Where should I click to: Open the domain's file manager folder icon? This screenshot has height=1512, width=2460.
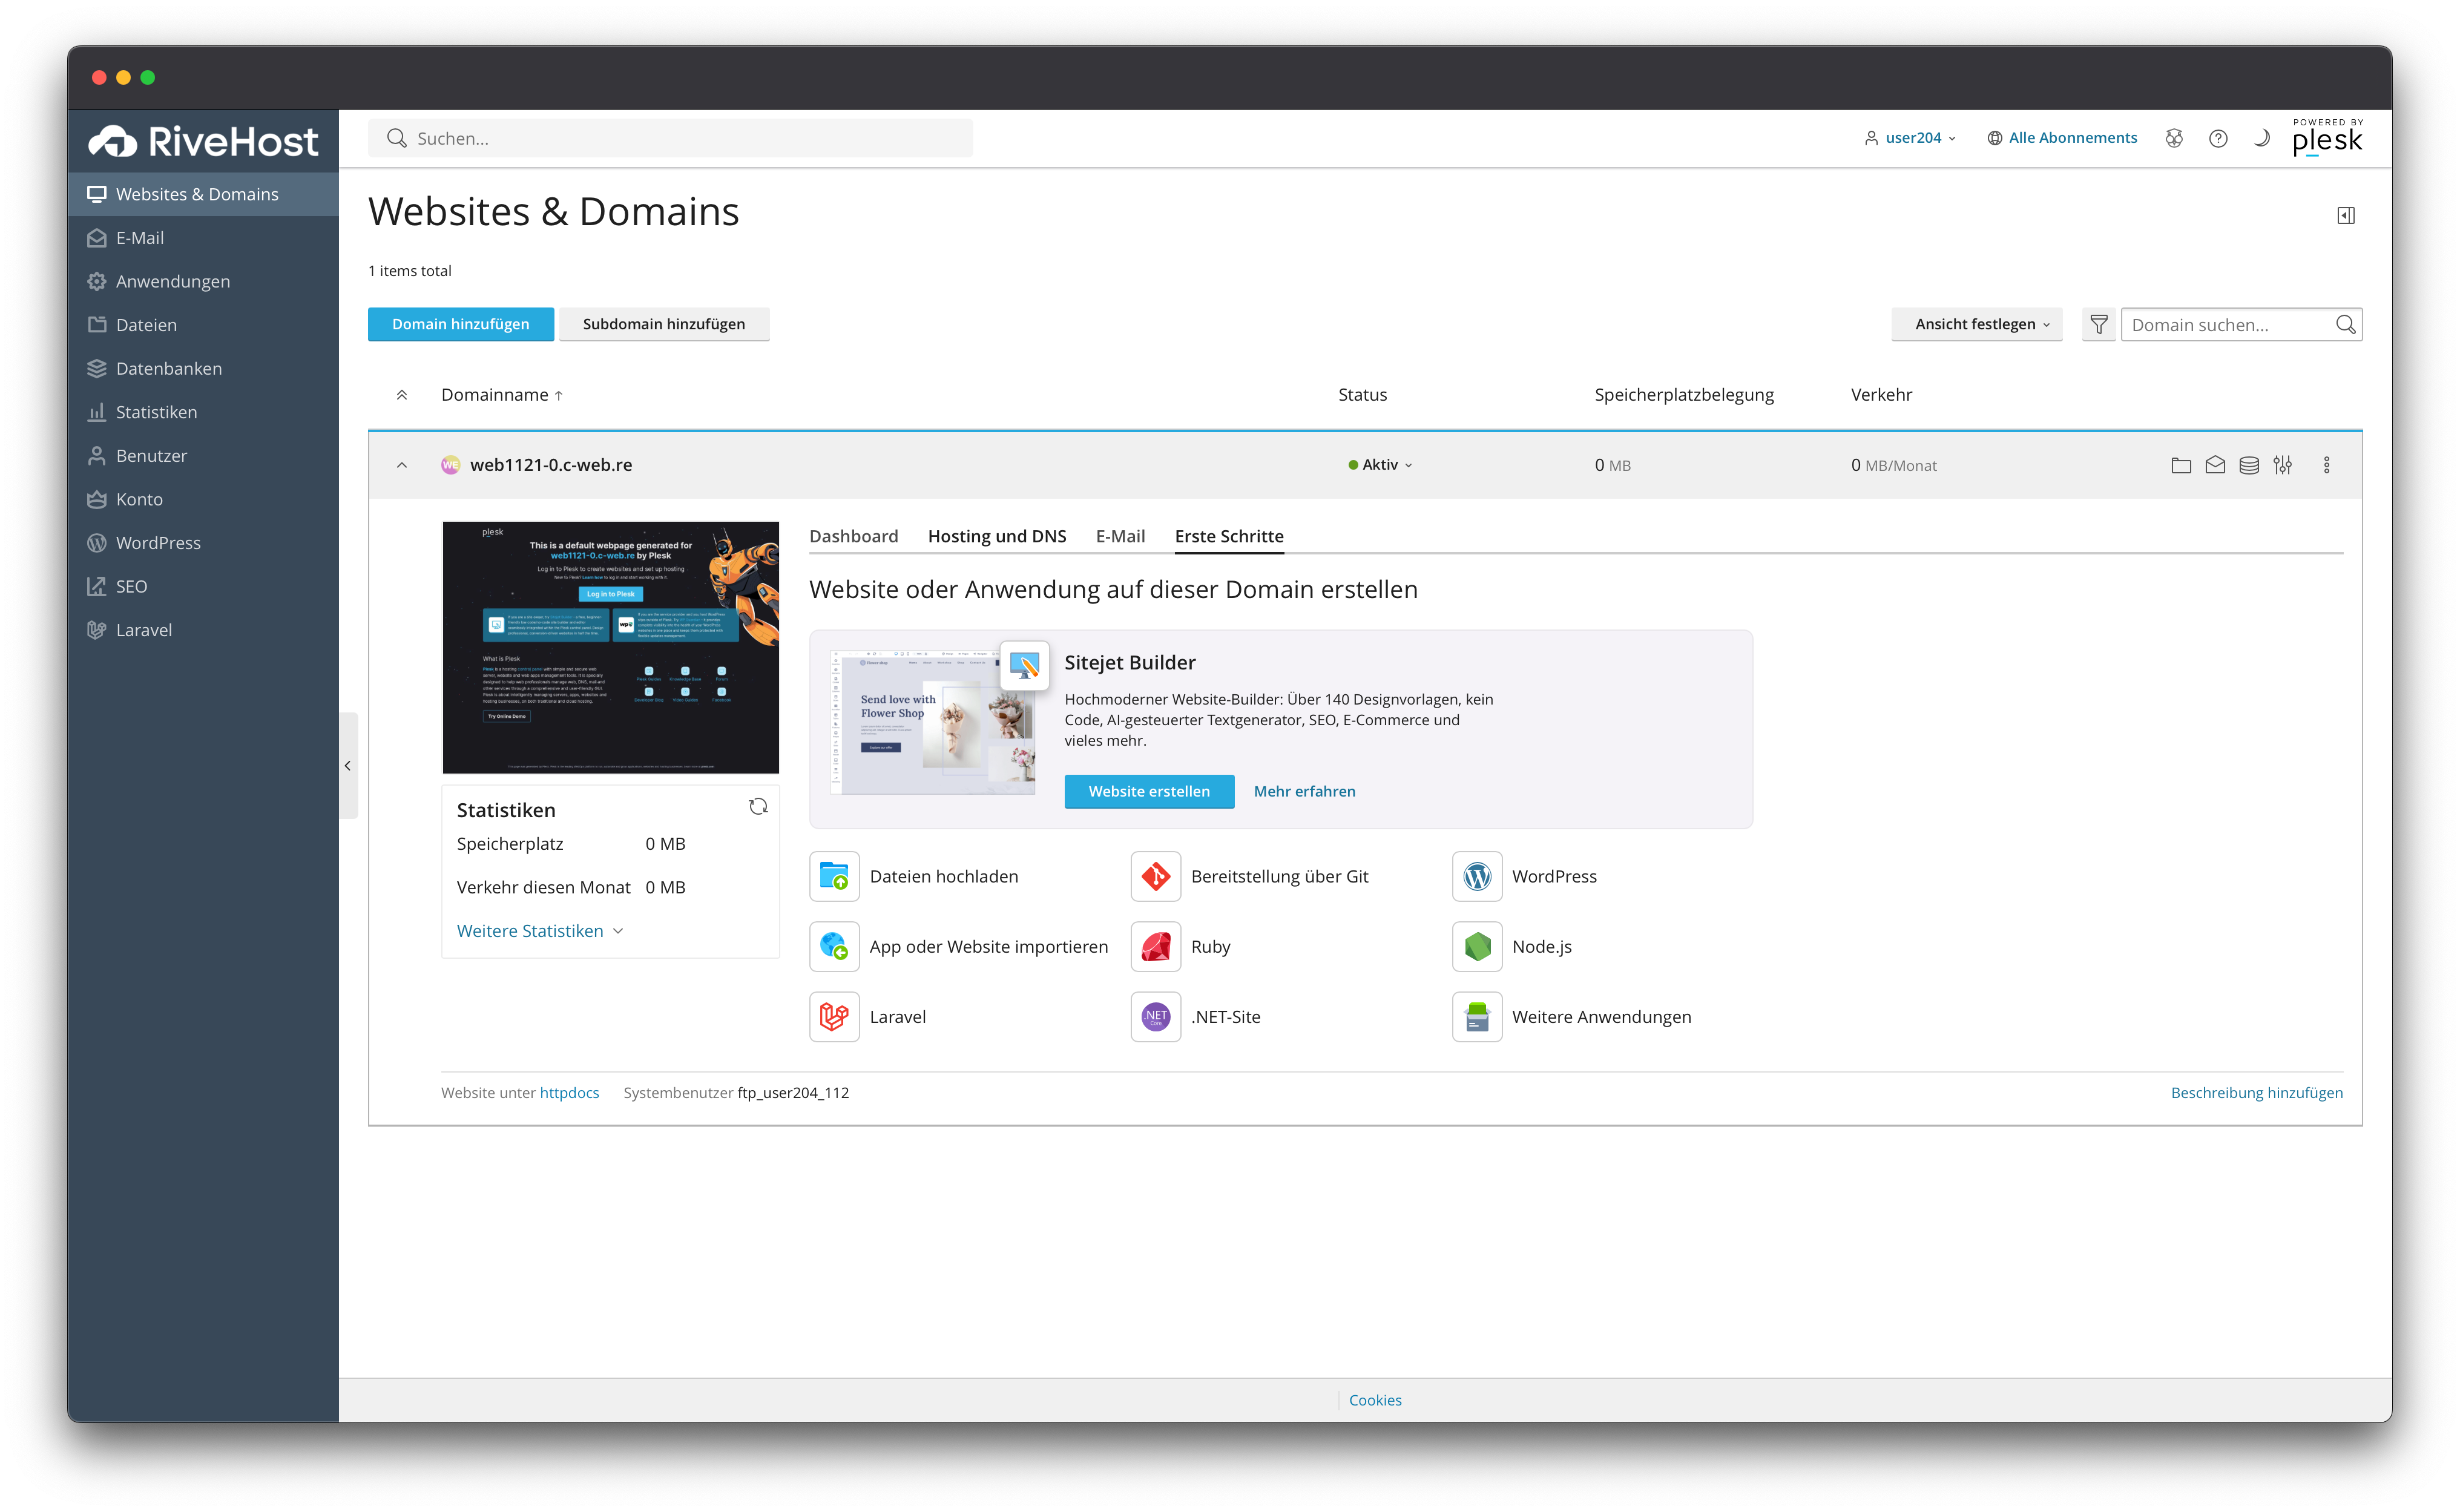2181,465
